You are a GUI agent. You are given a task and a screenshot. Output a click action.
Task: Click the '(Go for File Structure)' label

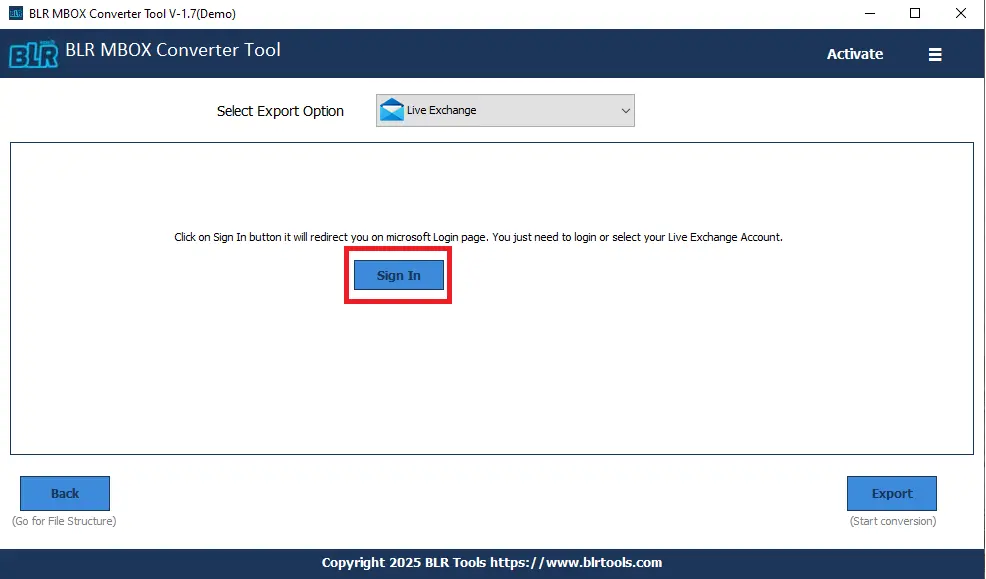(x=64, y=521)
